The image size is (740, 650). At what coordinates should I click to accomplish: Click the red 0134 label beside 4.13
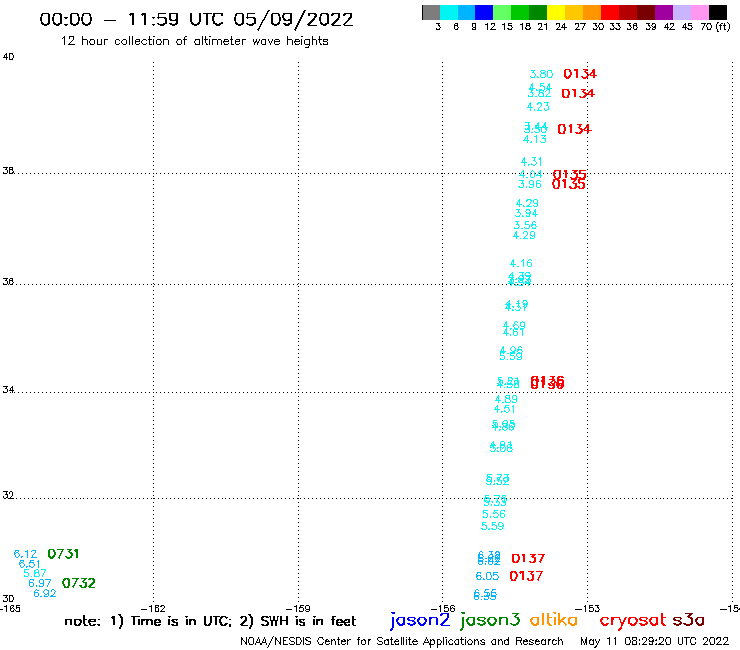[574, 129]
